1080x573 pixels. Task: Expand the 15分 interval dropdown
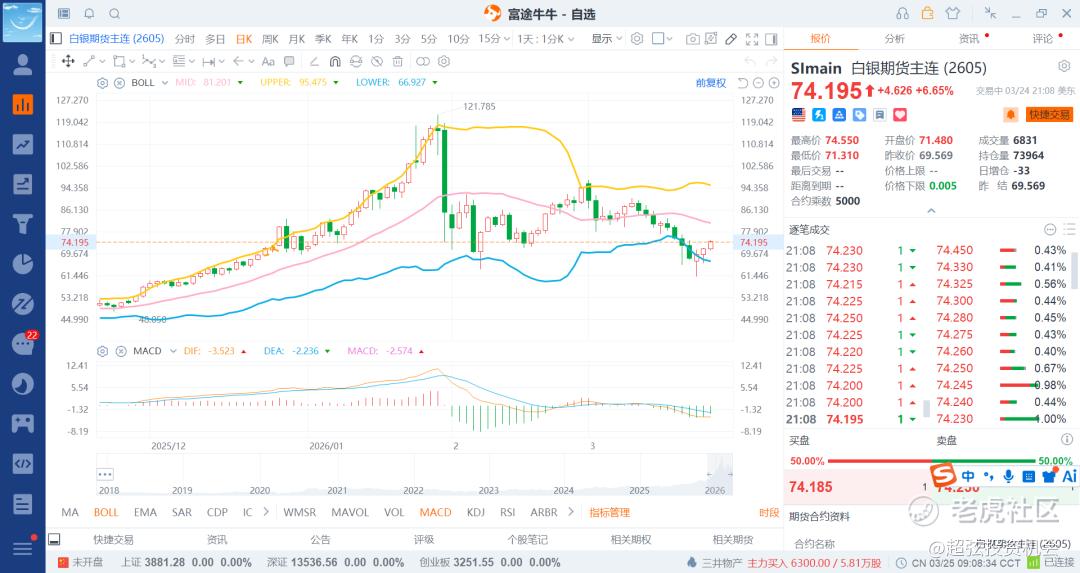coord(492,39)
